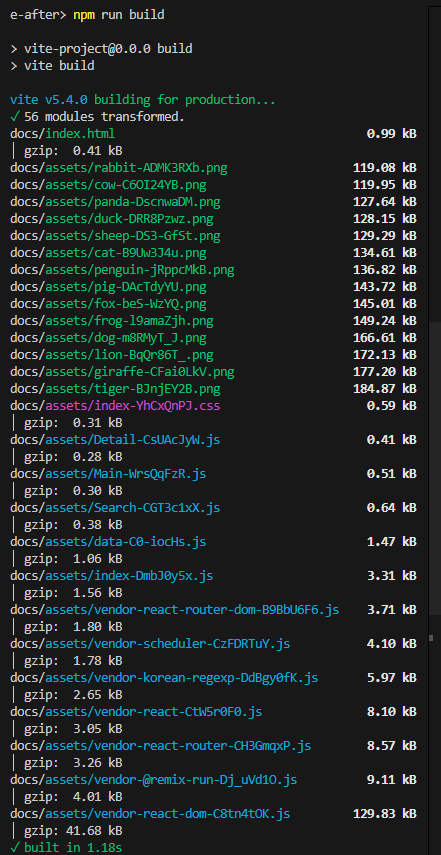
Task: Select 'vite-project@0.0.0 build' line
Action: (108, 49)
